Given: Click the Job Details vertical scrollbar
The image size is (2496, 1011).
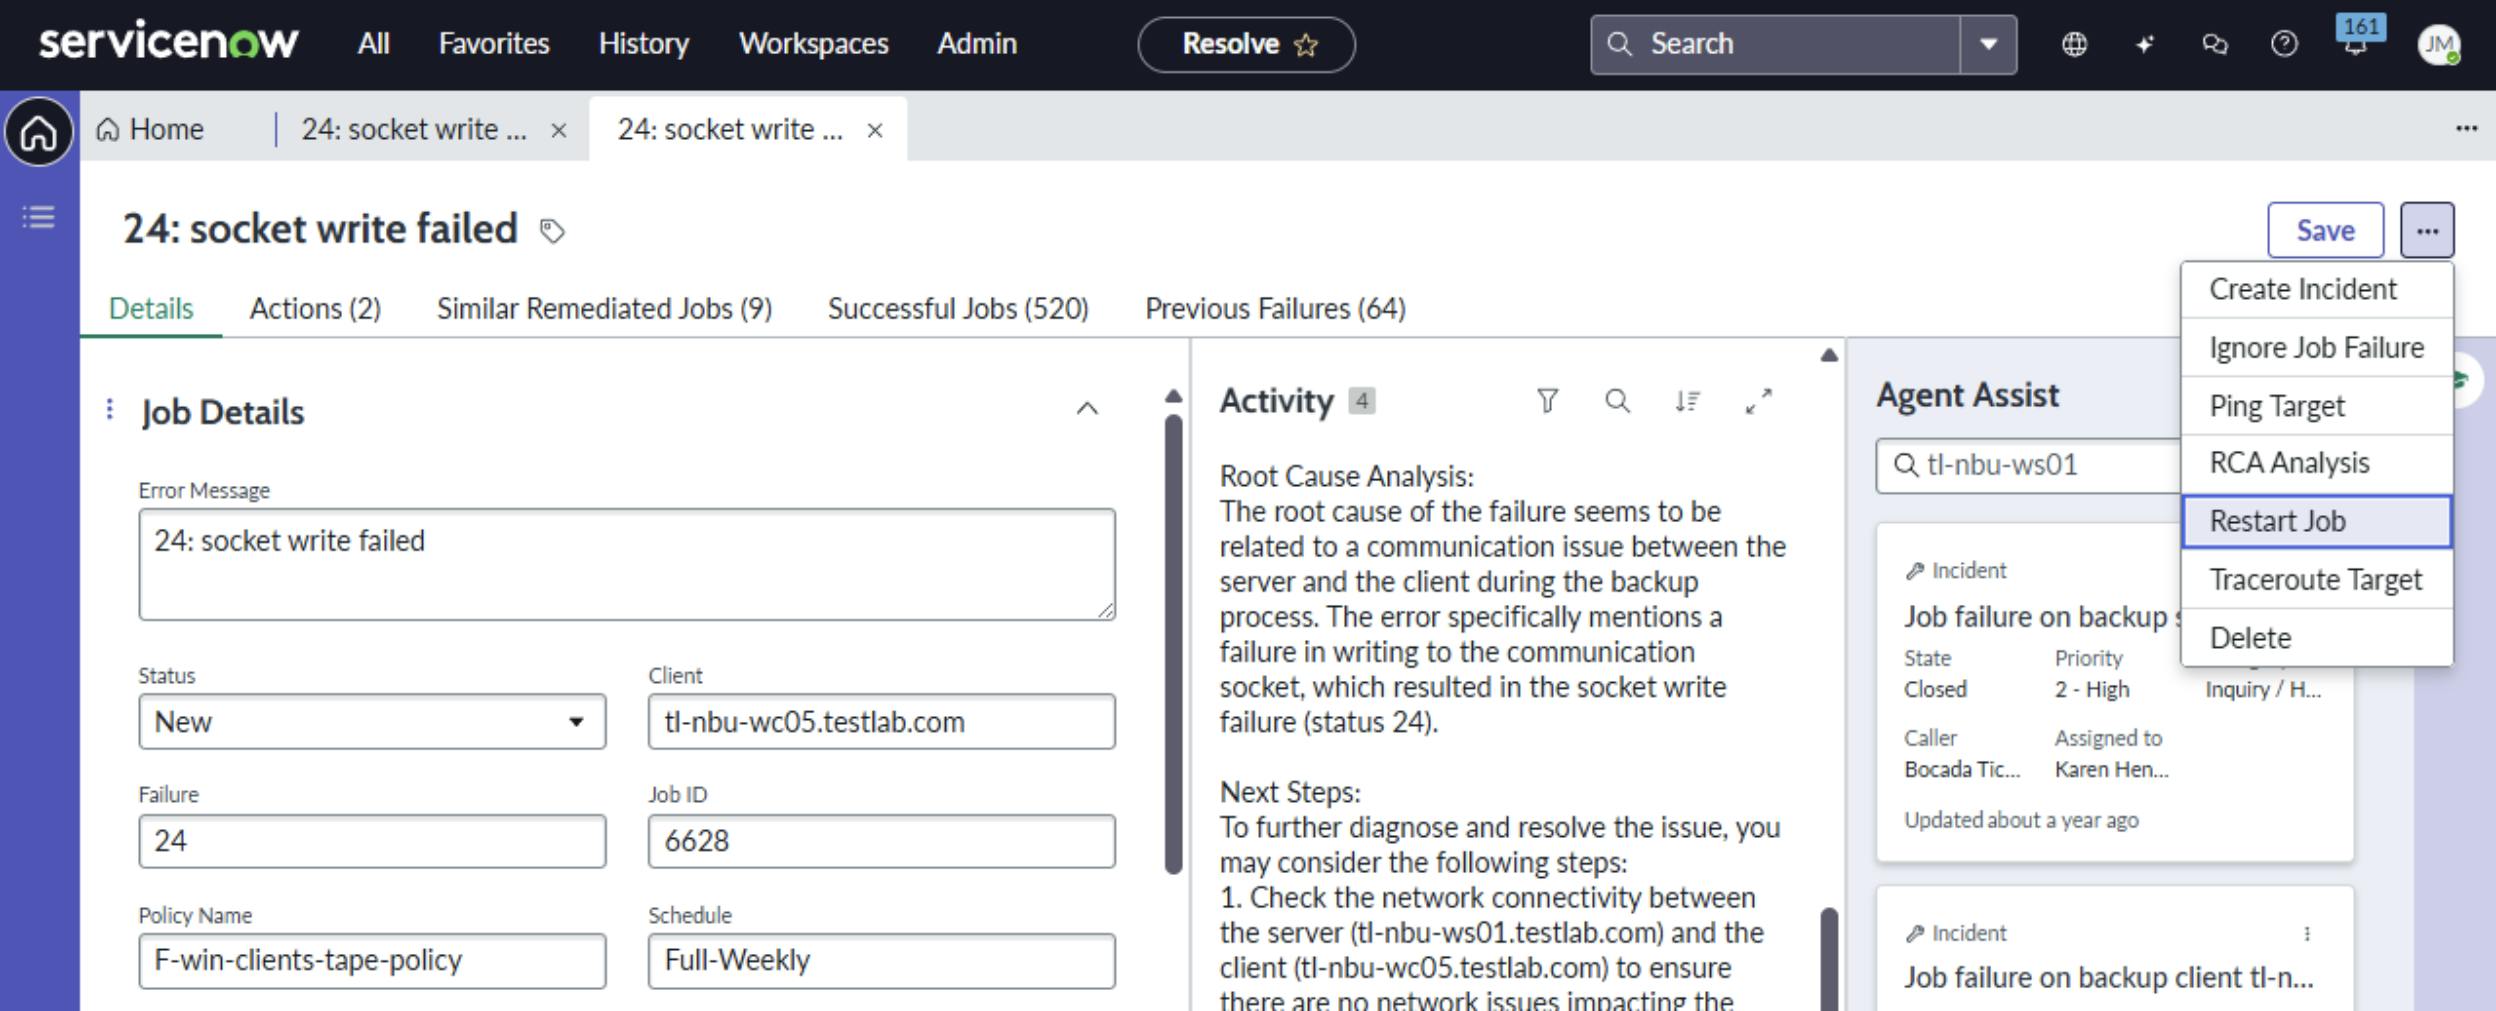Looking at the screenshot, I should pyautogui.click(x=1174, y=640).
